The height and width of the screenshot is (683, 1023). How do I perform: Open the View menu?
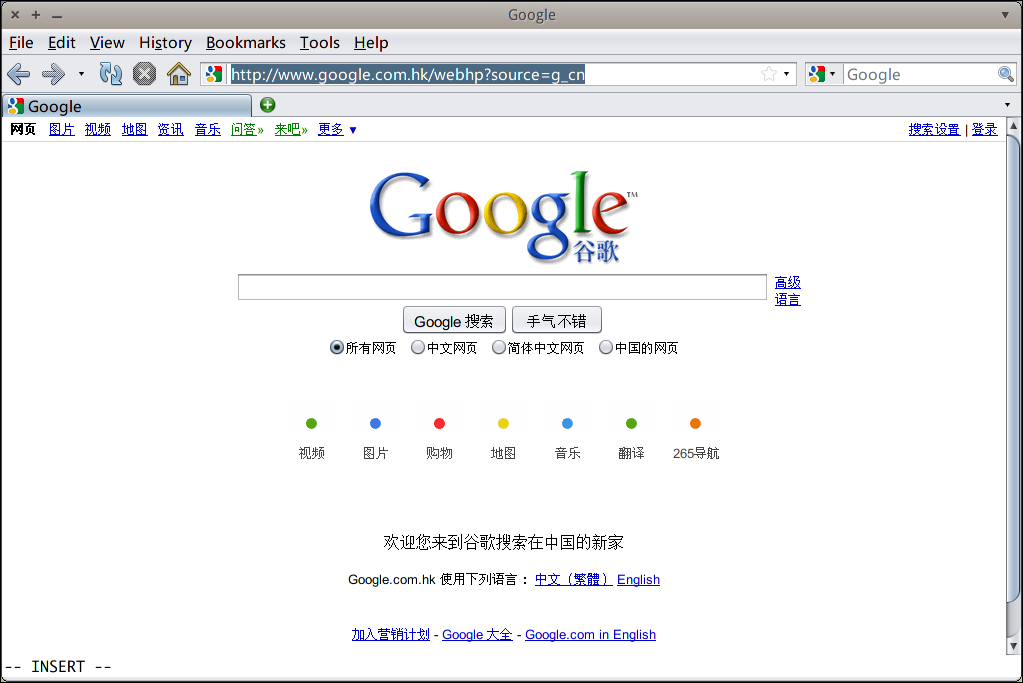(x=107, y=42)
